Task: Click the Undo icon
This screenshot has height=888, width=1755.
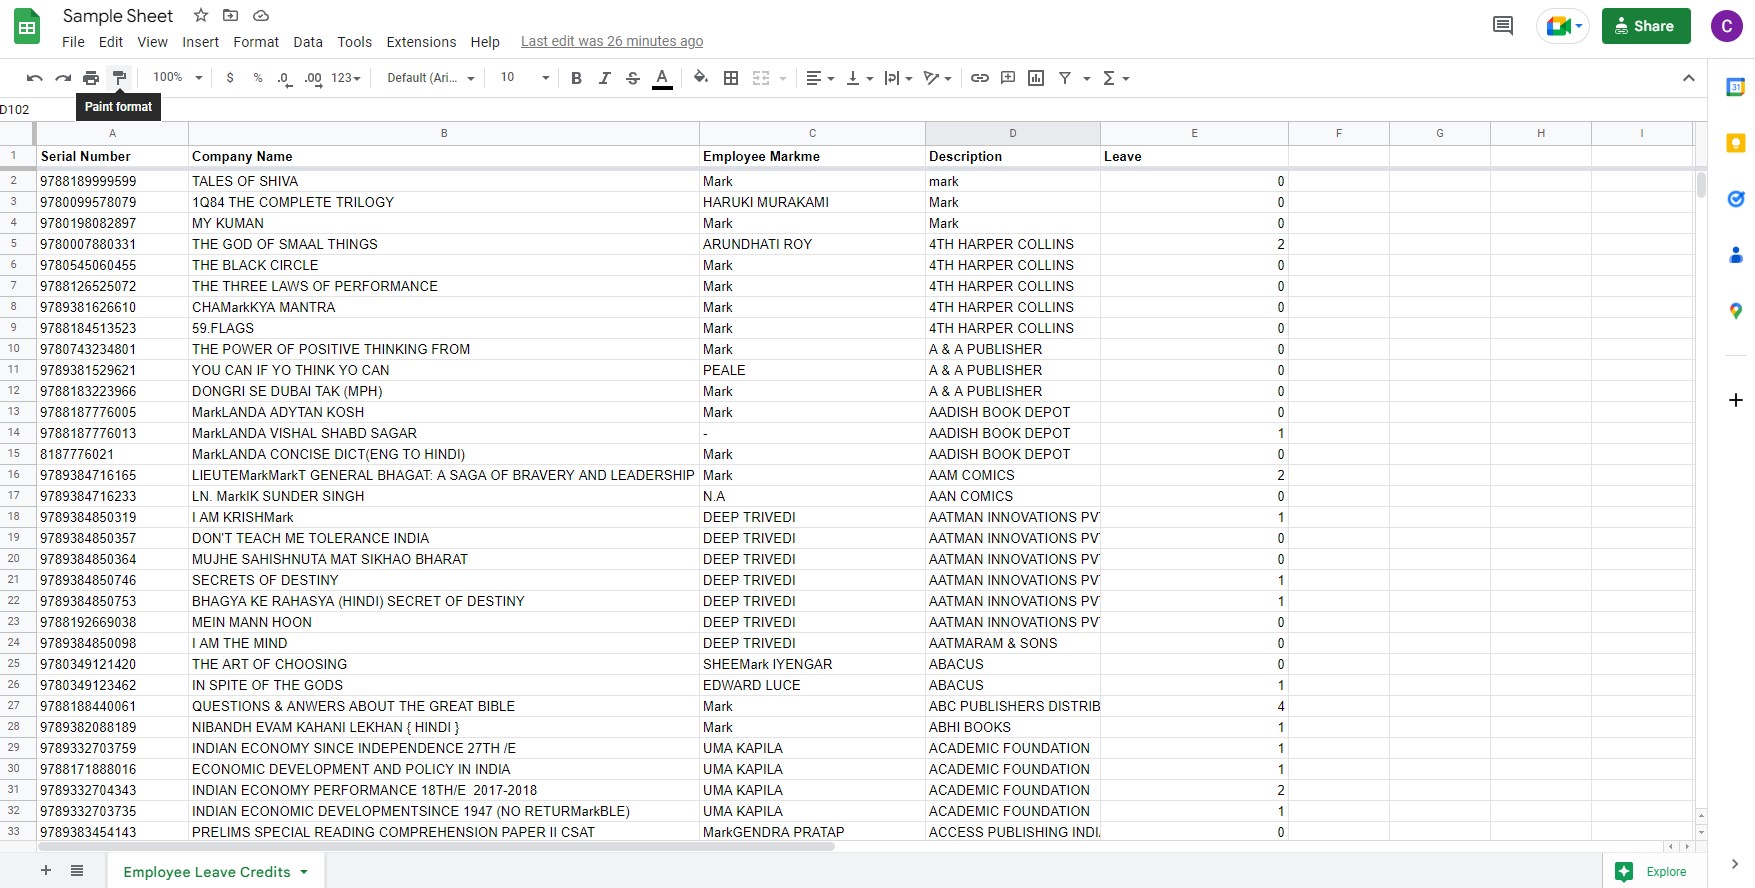Action: (35, 78)
